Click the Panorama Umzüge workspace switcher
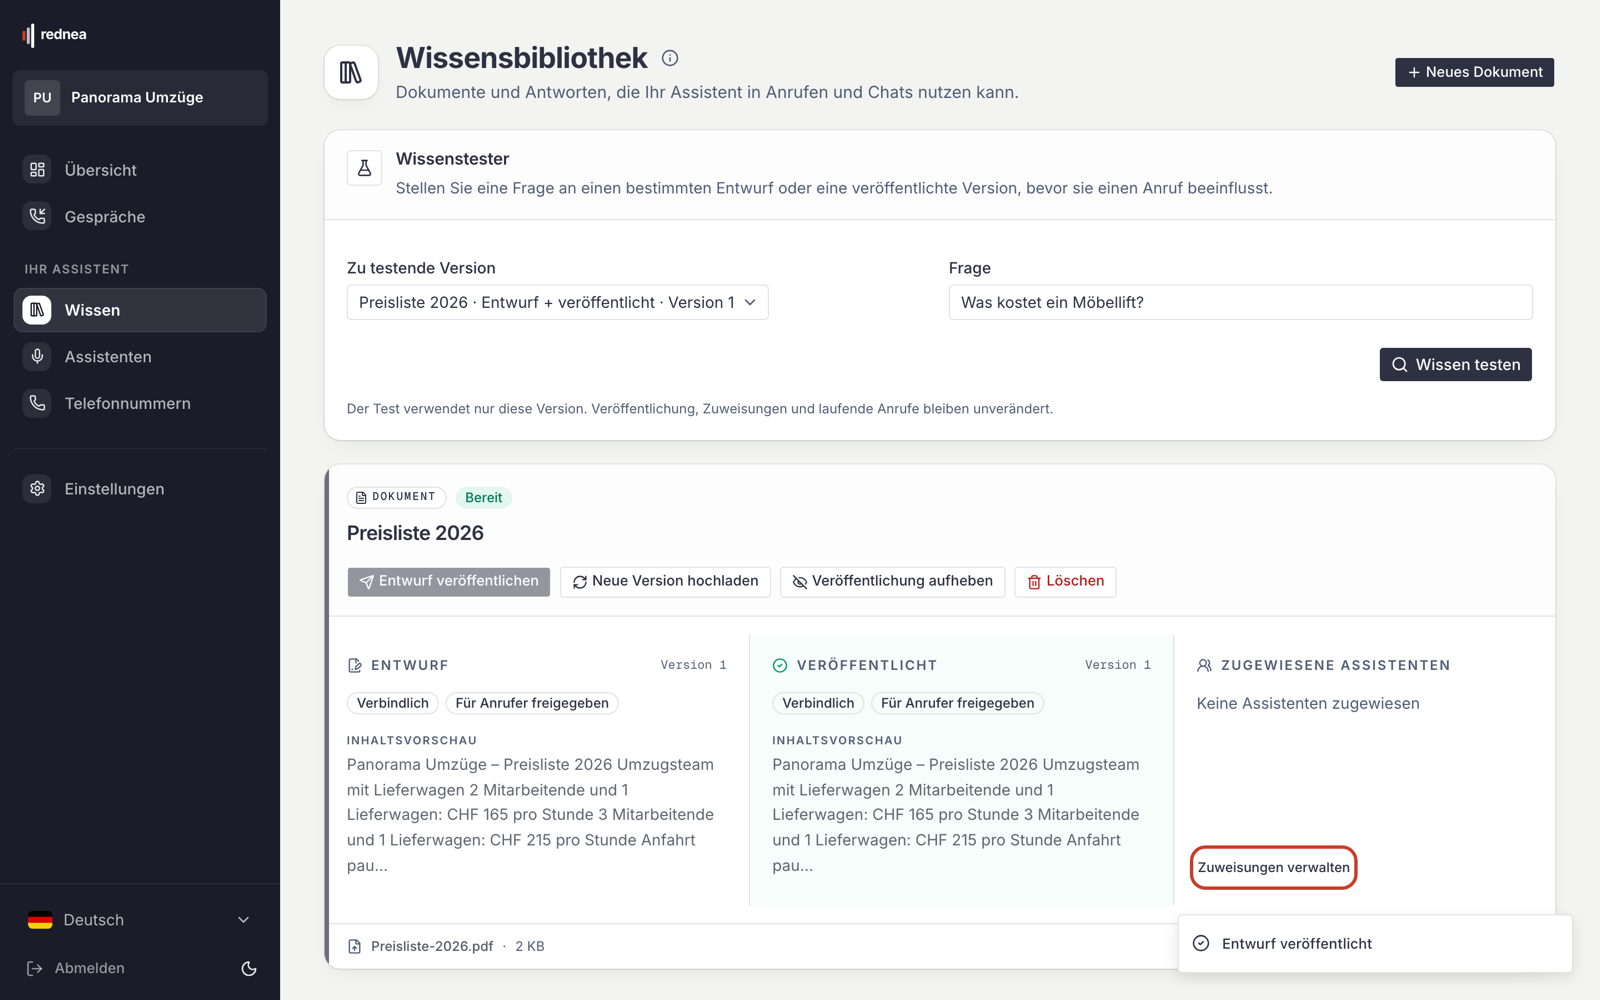Screen dimensions: 1600x1000 point(140,98)
